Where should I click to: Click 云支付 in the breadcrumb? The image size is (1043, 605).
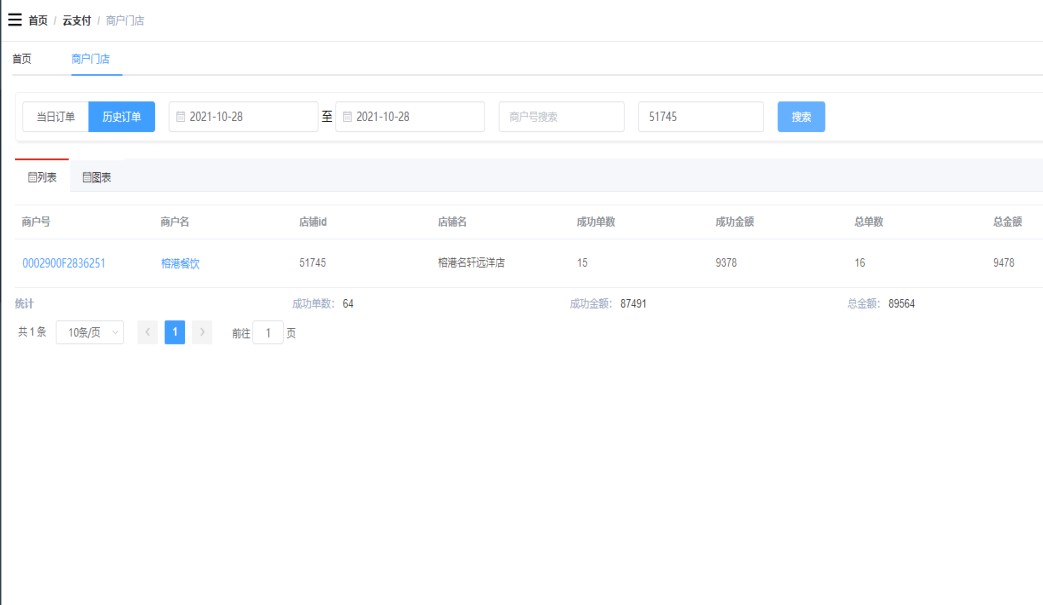(76, 21)
